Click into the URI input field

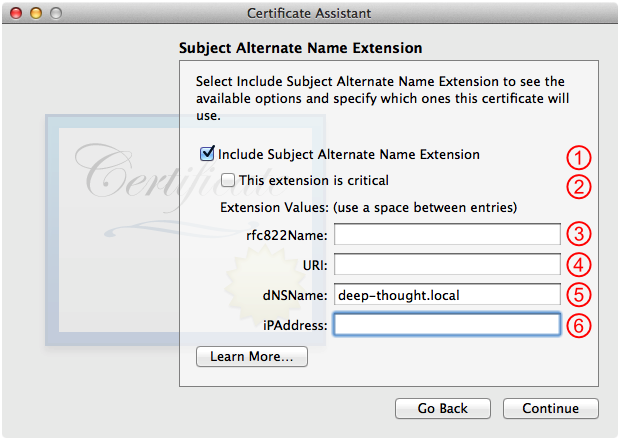[x=446, y=265]
